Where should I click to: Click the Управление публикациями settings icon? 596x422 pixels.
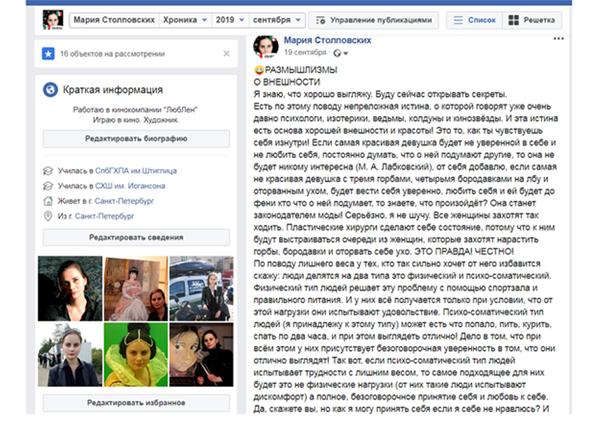(x=320, y=20)
